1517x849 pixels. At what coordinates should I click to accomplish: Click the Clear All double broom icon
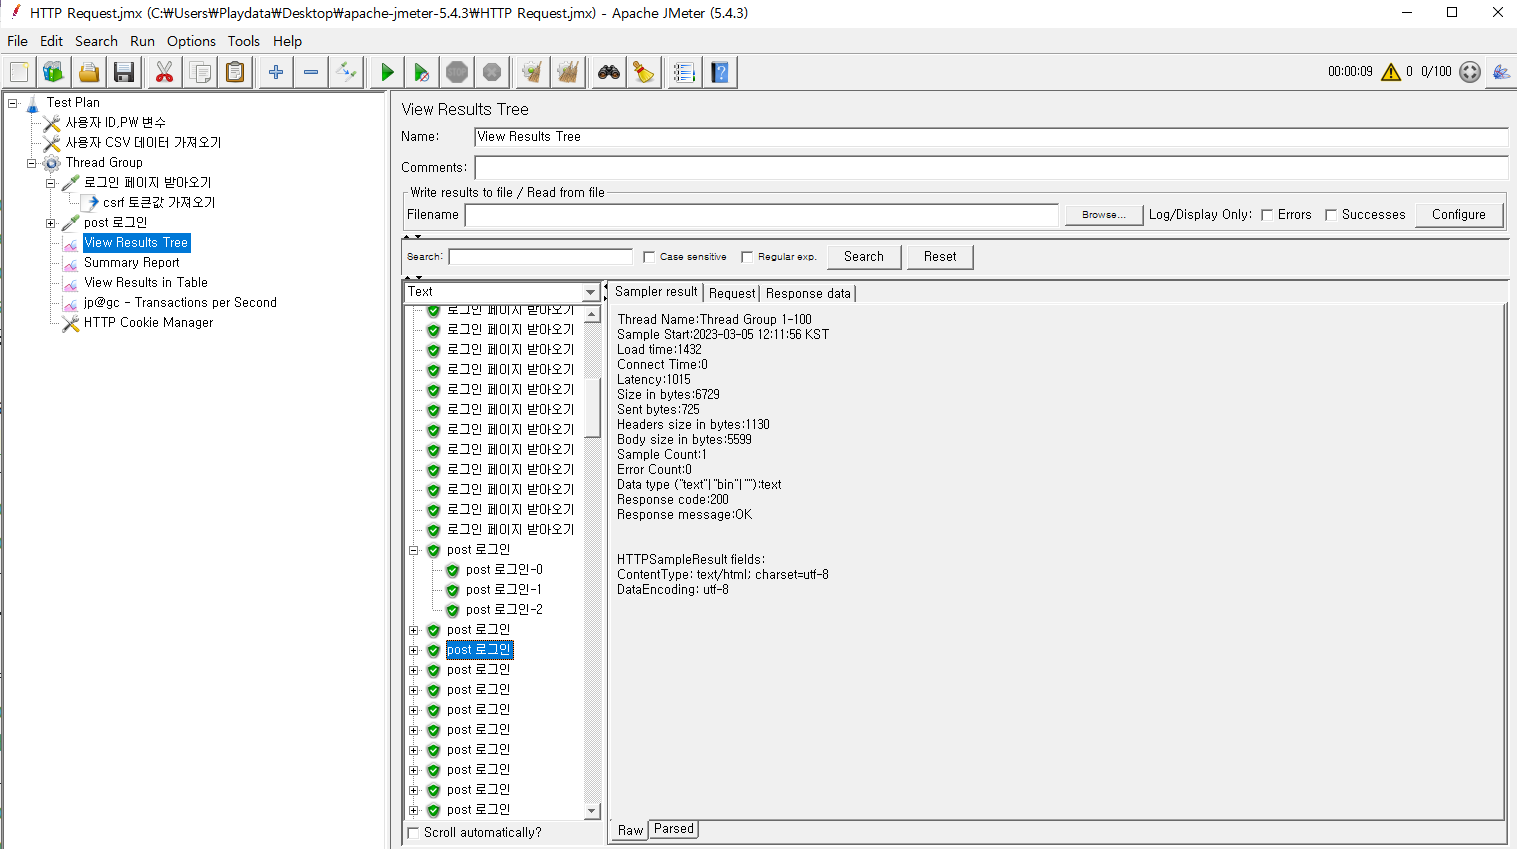click(568, 72)
